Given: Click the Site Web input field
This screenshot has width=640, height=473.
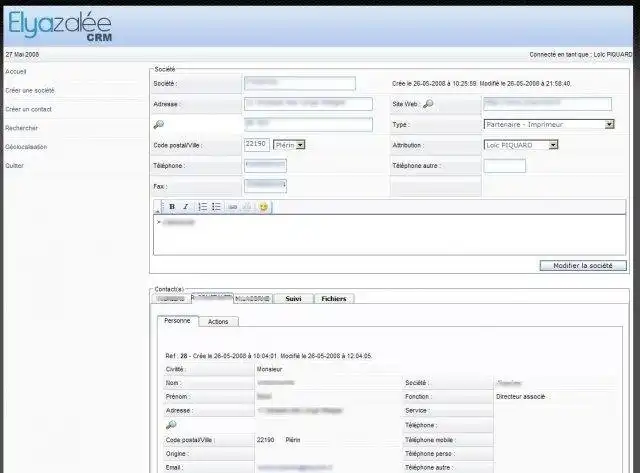Looking at the screenshot, I should 548,104.
